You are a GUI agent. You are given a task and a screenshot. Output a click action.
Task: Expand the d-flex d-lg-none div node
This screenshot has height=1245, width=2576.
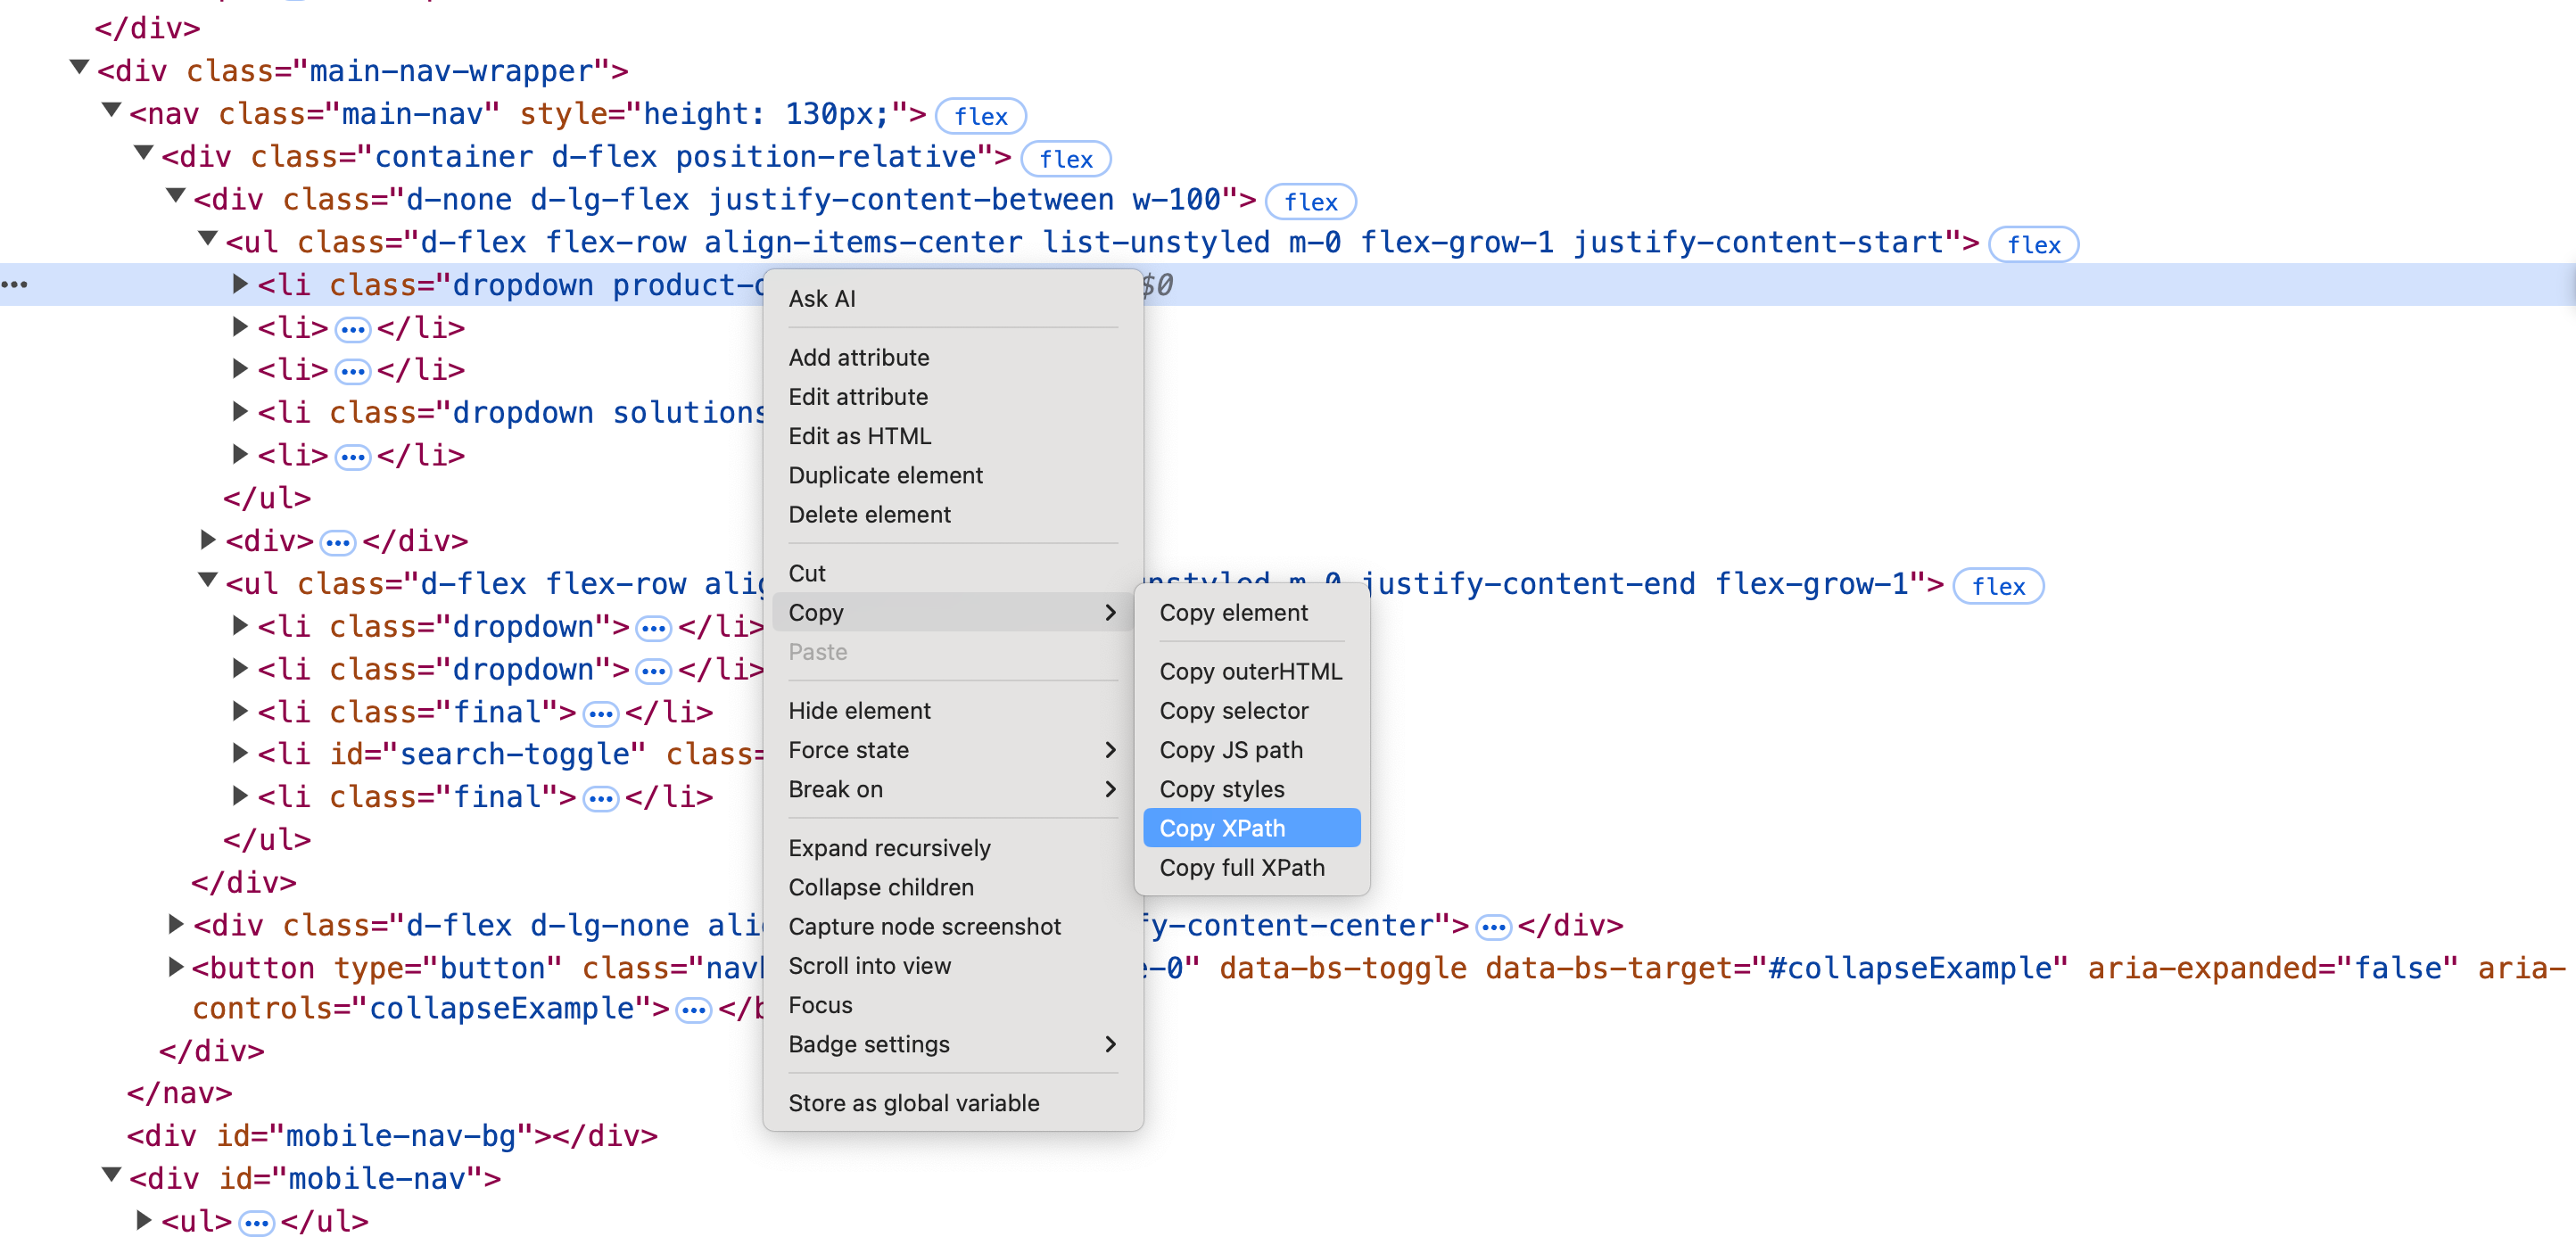(x=176, y=924)
